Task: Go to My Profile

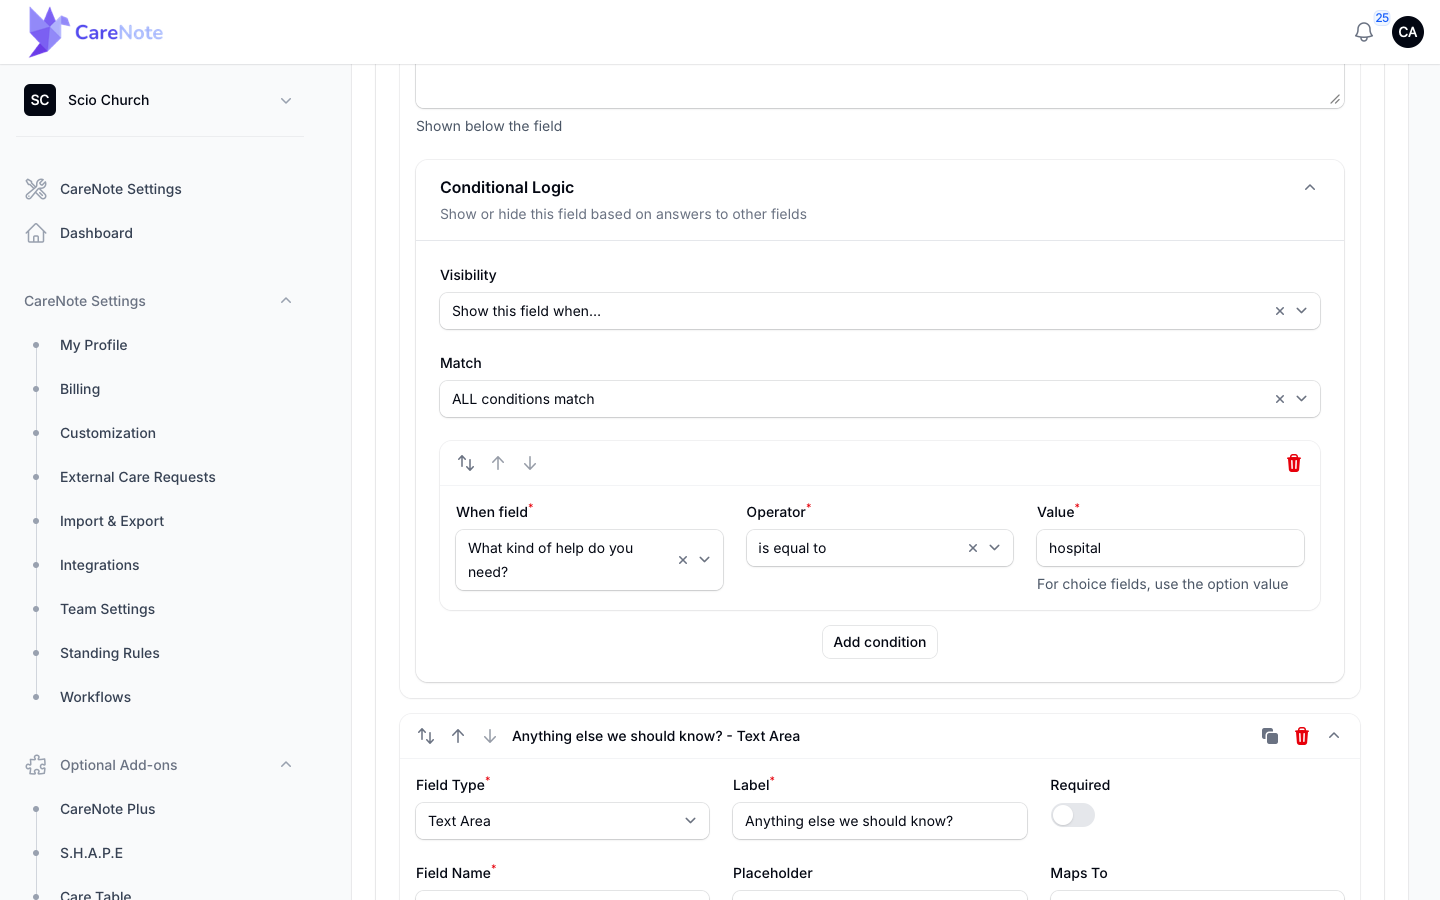Action: (x=94, y=345)
